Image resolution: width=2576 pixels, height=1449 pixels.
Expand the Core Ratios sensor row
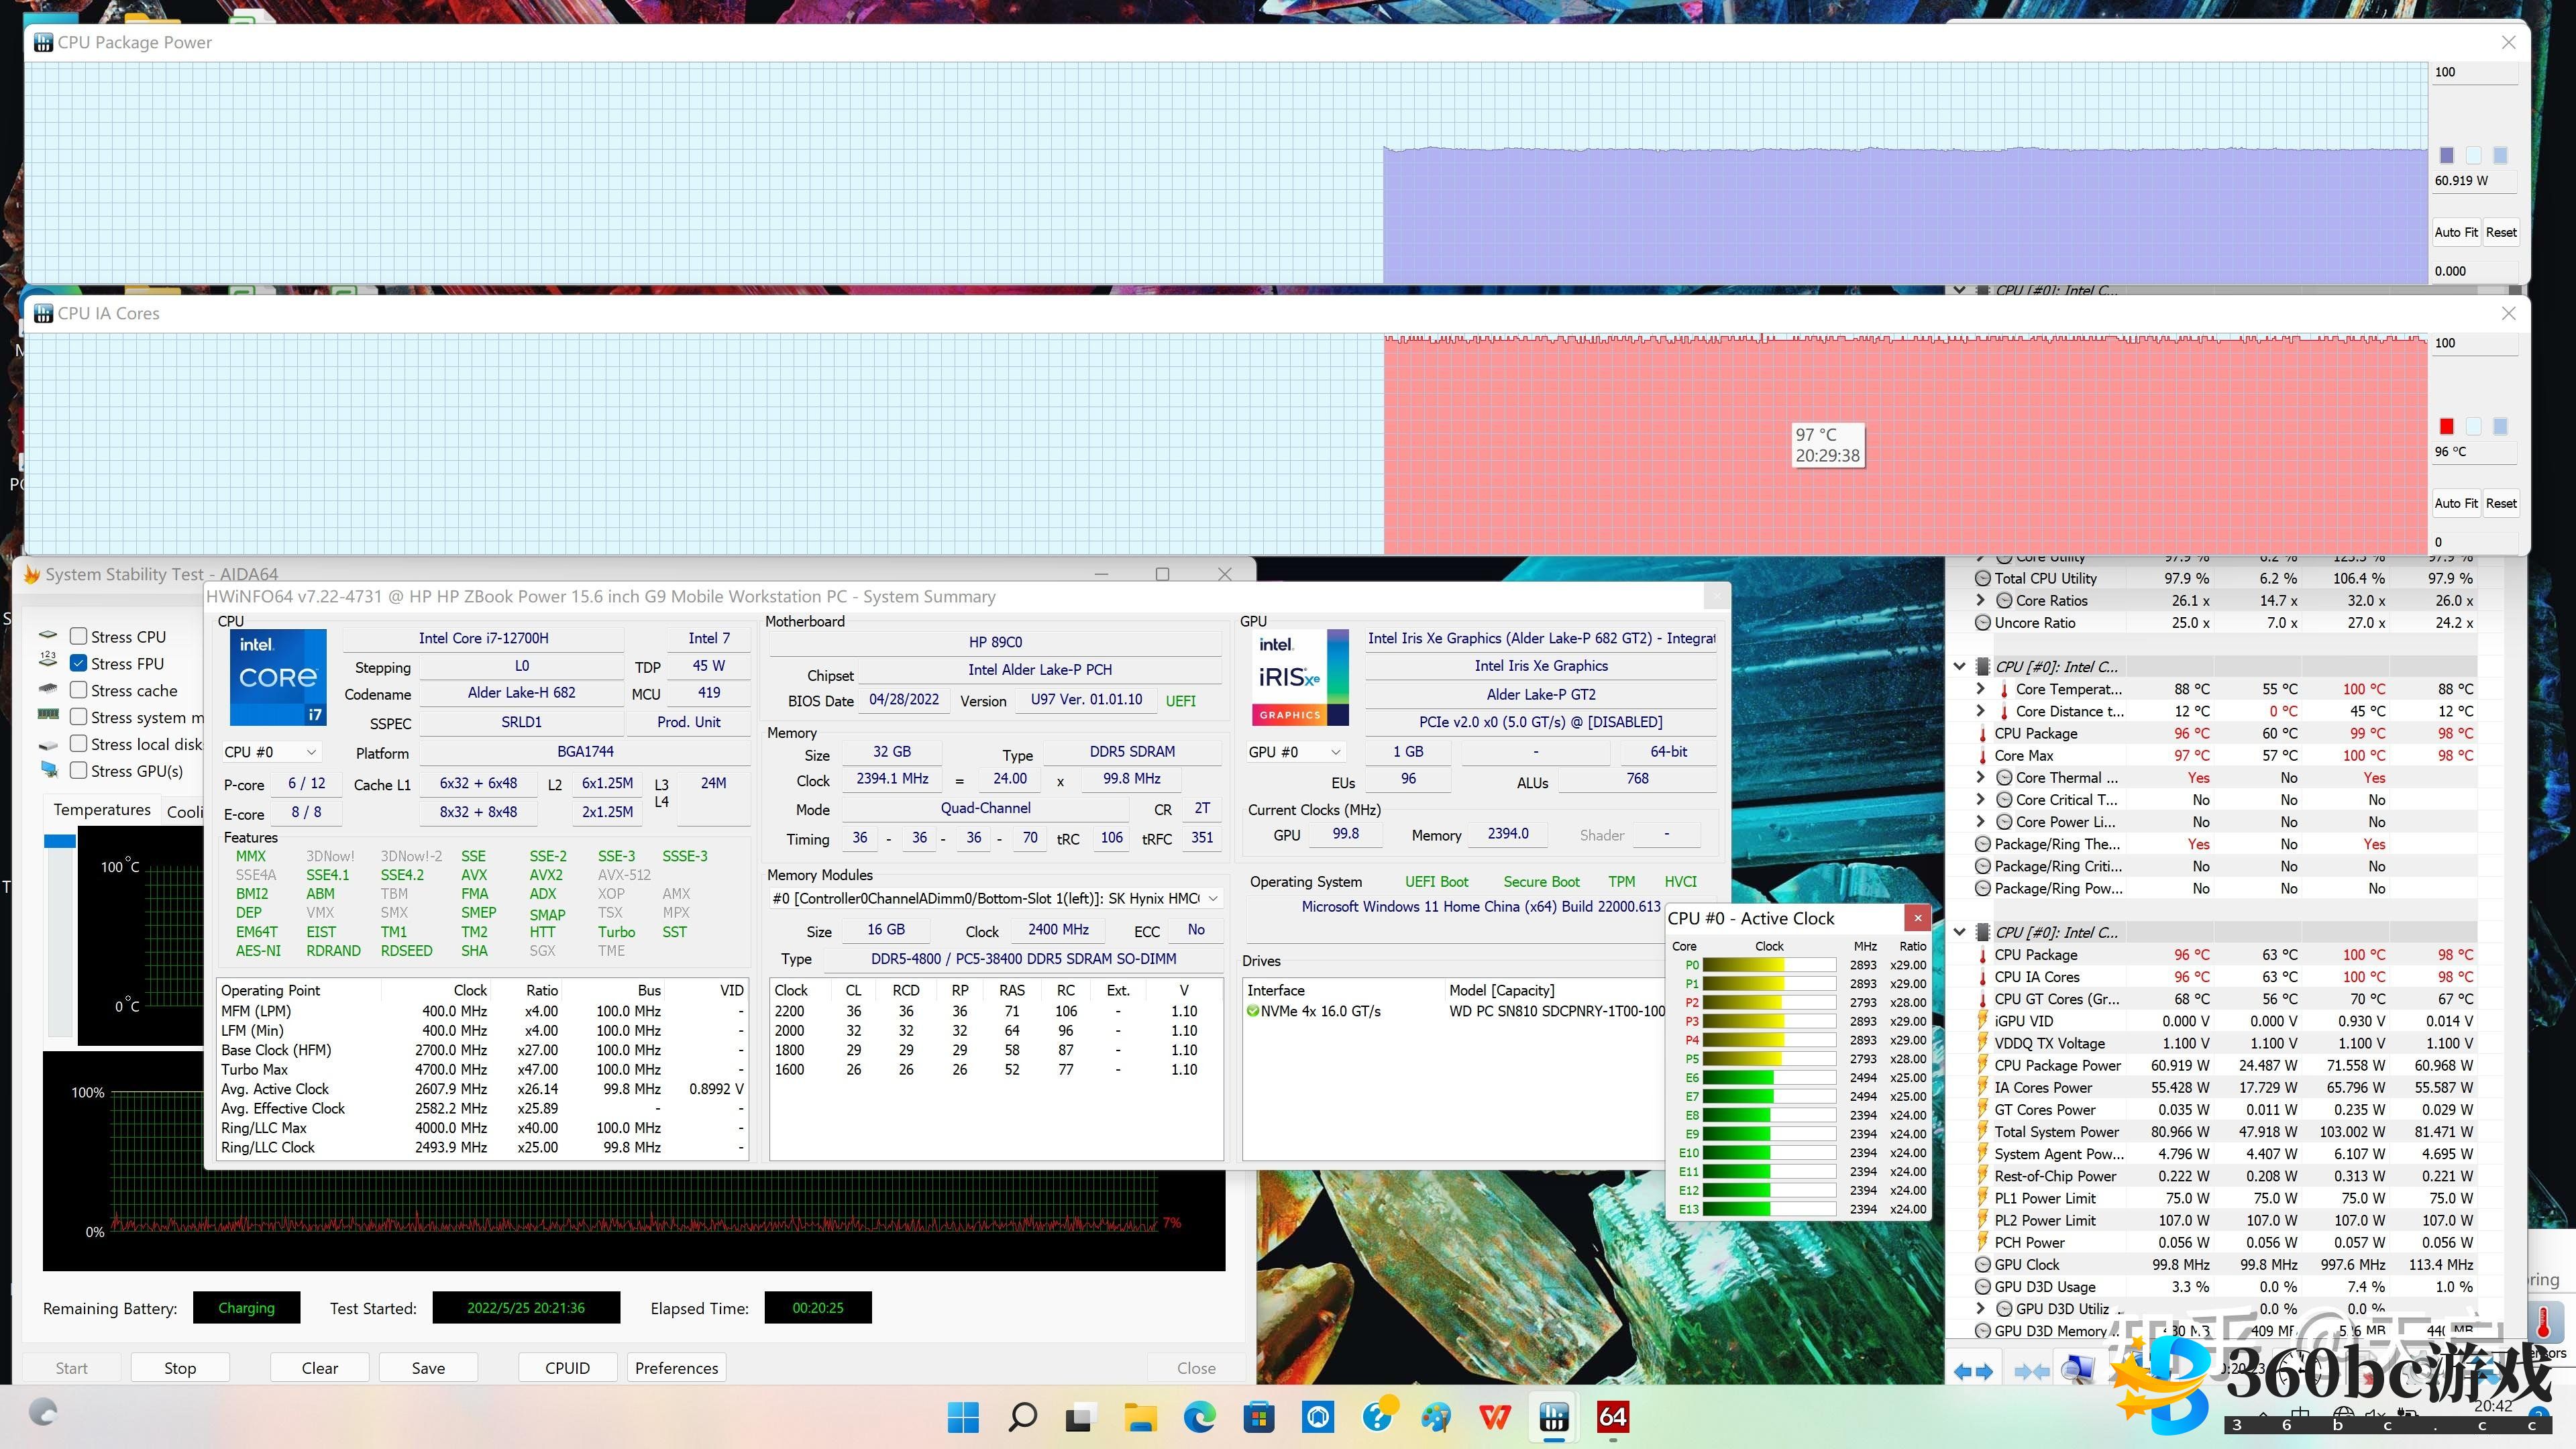1980,600
